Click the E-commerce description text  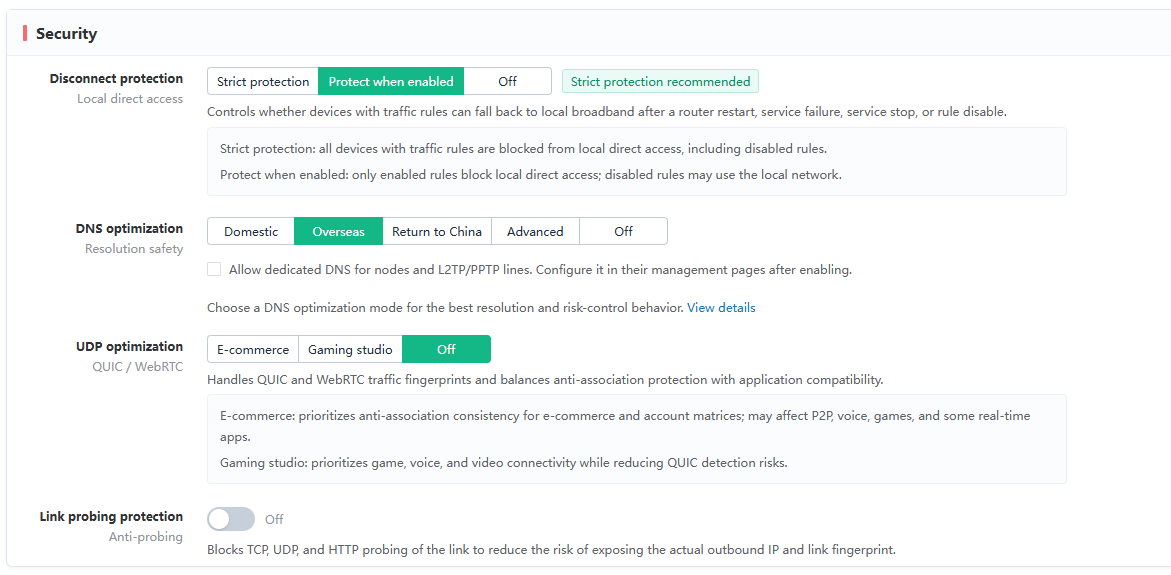click(x=626, y=426)
